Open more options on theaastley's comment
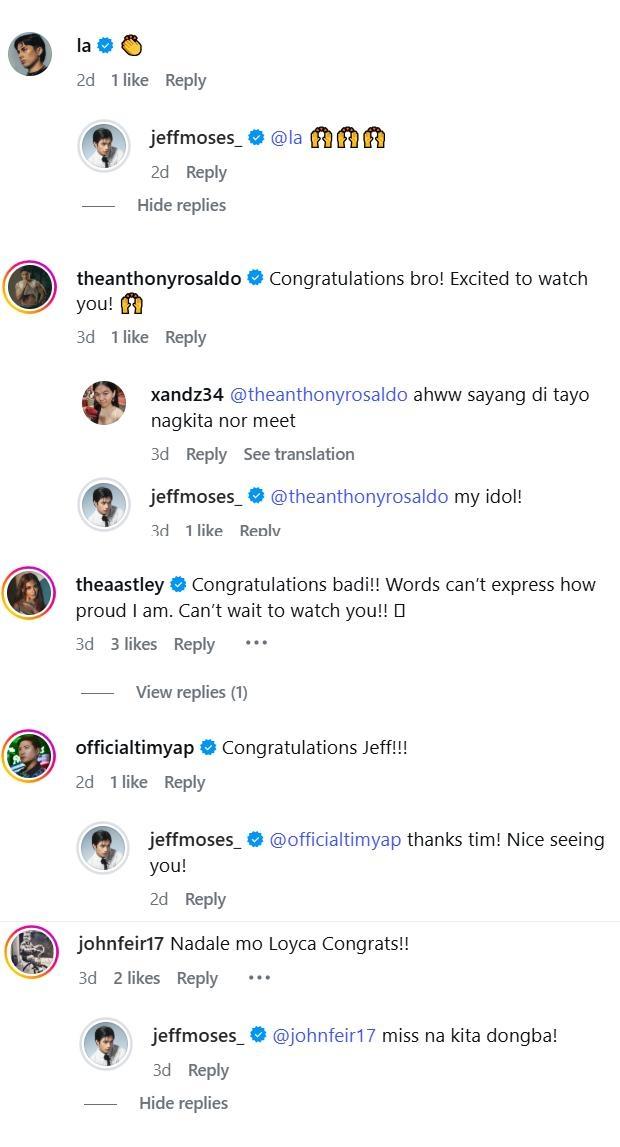This screenshot has width=620, height=1147. 256,643
